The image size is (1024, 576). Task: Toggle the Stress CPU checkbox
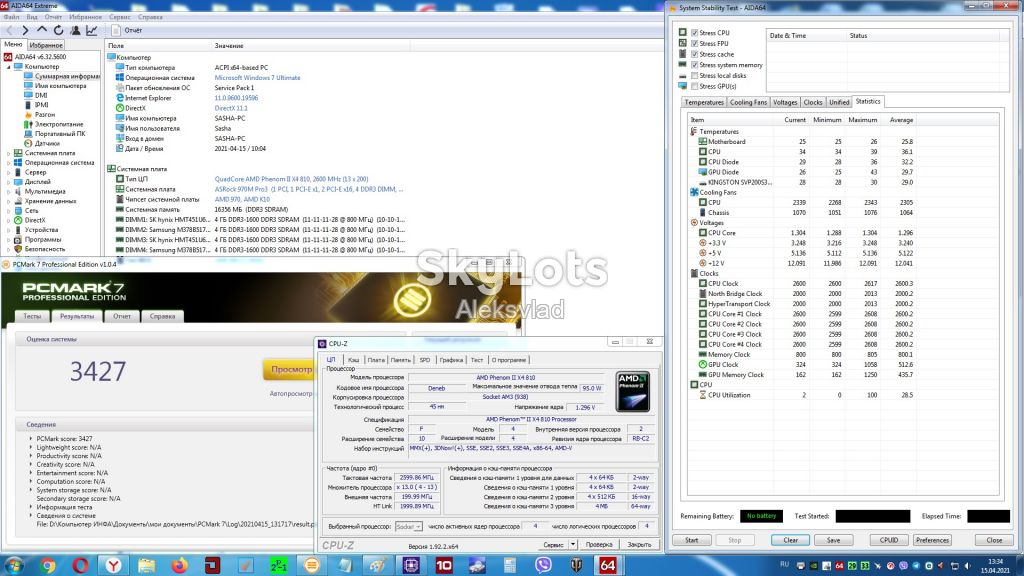click(695, 33)
